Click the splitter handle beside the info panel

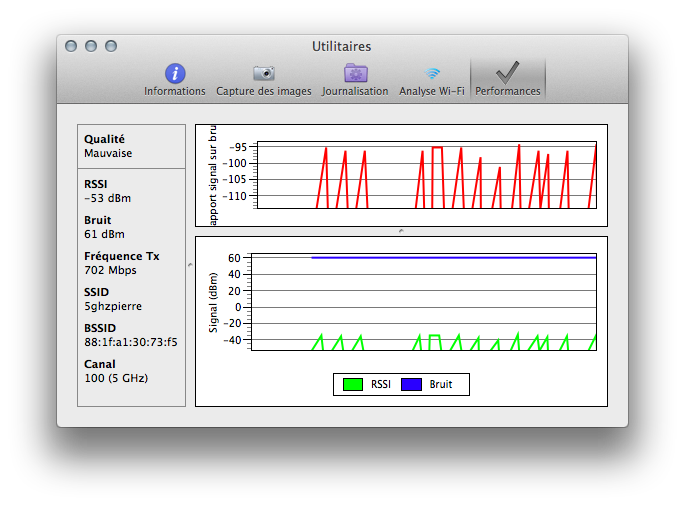click(x=190, y=265)
